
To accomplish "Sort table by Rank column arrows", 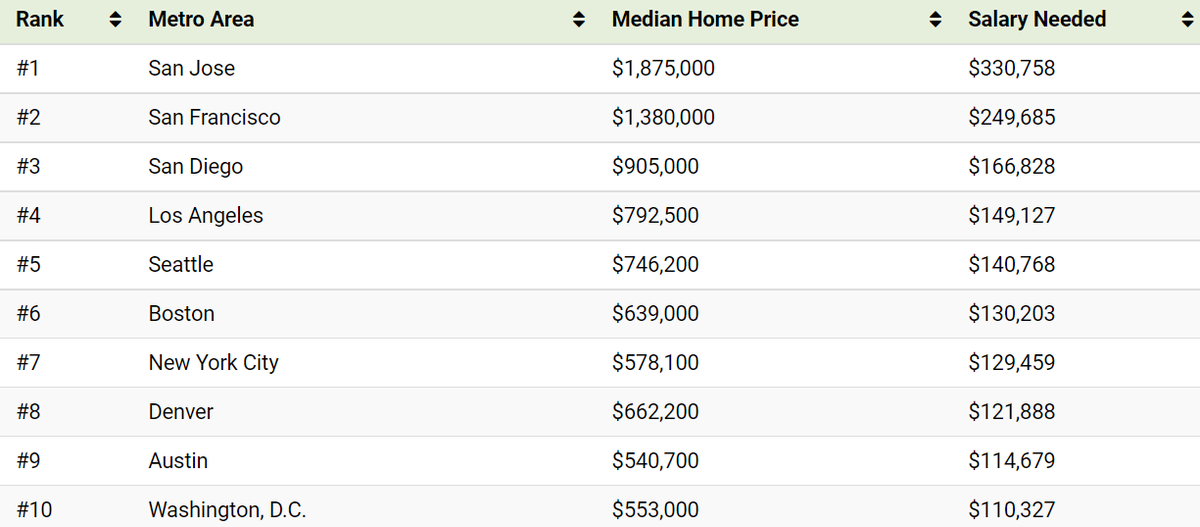I will [x=114, y=20].
